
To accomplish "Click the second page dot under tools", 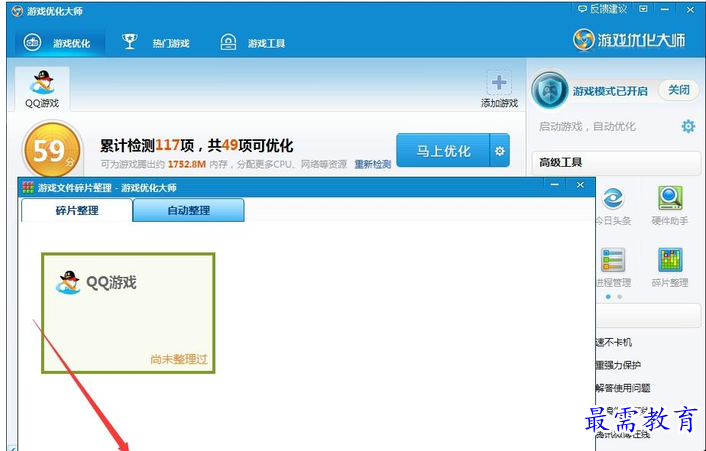I will tap(620, 297).
